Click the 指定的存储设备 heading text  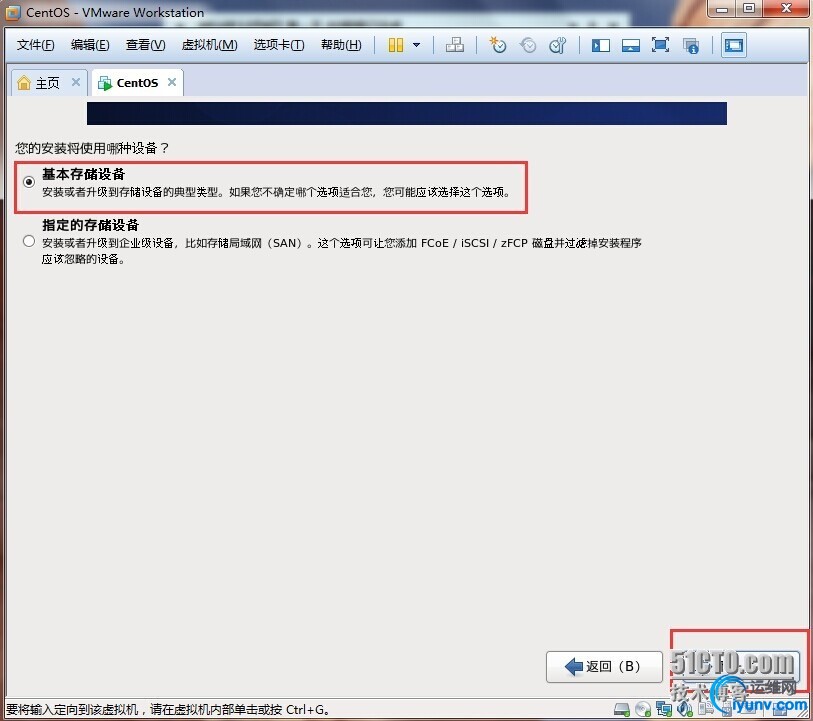91,225
